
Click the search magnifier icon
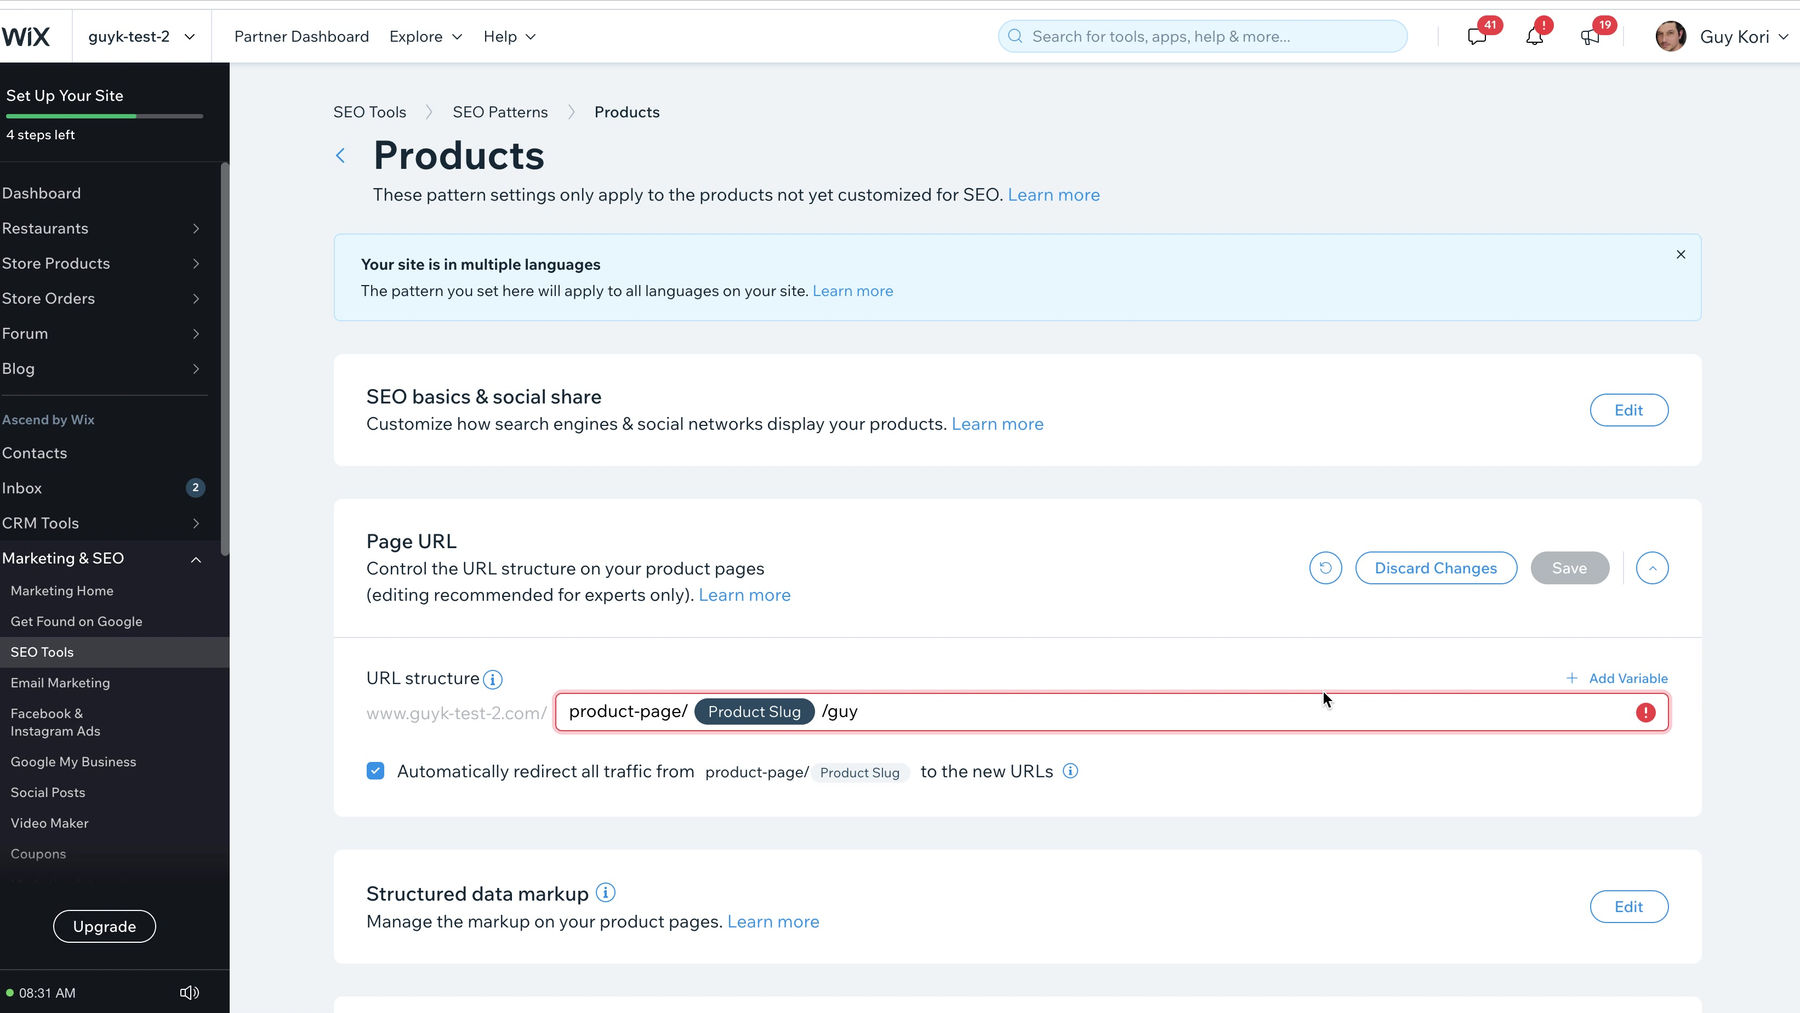point(1015,37)
